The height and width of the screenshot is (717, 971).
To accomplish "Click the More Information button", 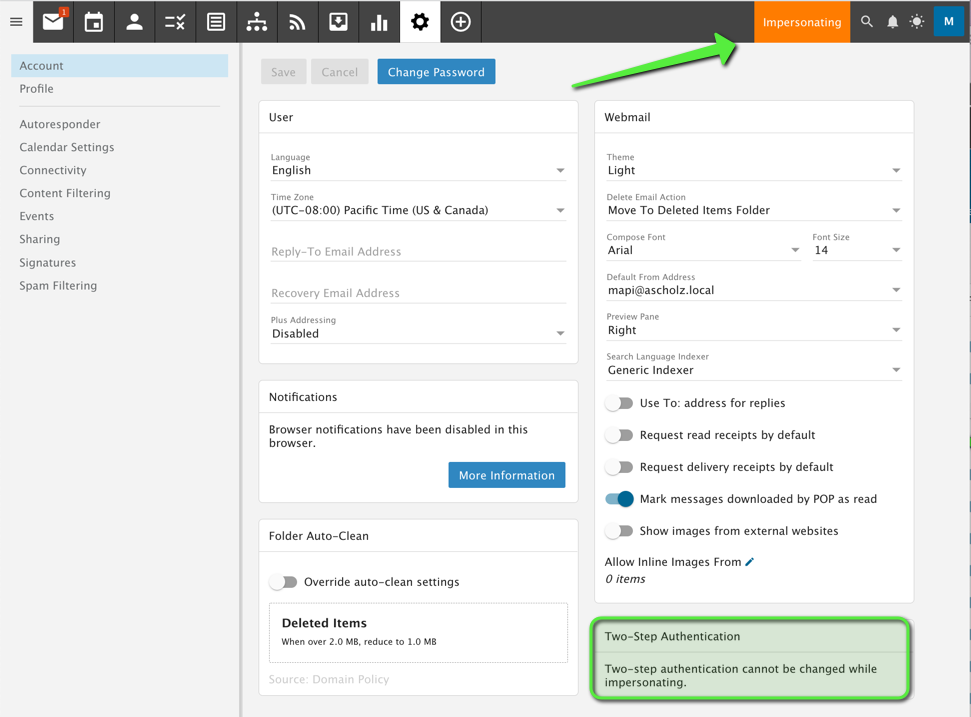I will pos(506,475).
